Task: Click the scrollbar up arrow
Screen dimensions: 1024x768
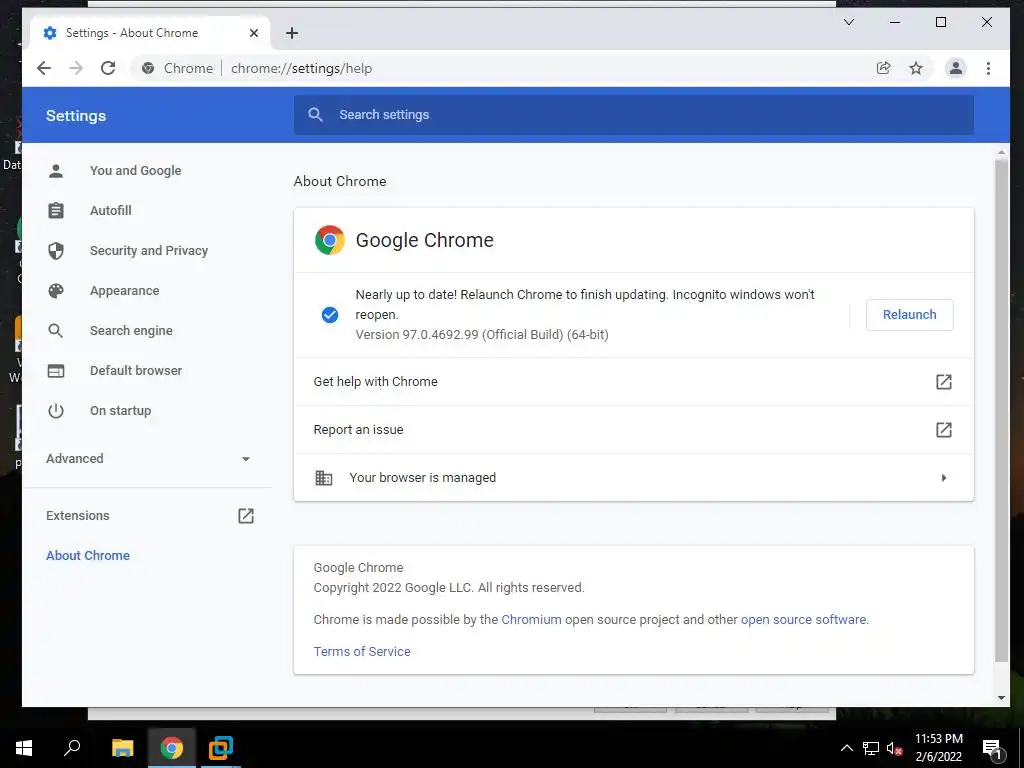Action: pyautogui.click(x=1001, y=153)
